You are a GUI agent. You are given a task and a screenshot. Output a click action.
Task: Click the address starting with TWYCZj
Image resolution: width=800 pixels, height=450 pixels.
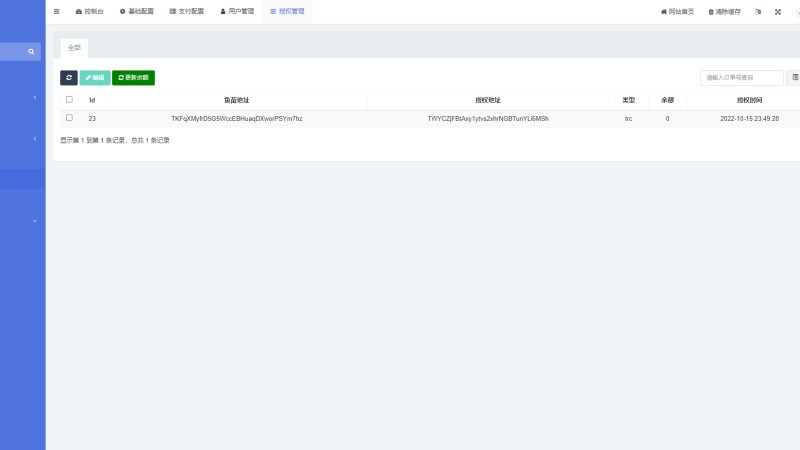coord(488,119)
